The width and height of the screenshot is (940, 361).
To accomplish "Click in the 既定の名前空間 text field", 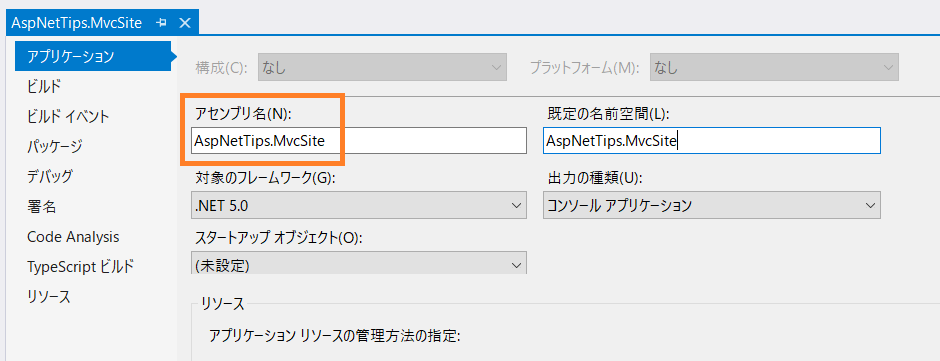I will pos(712,141).
